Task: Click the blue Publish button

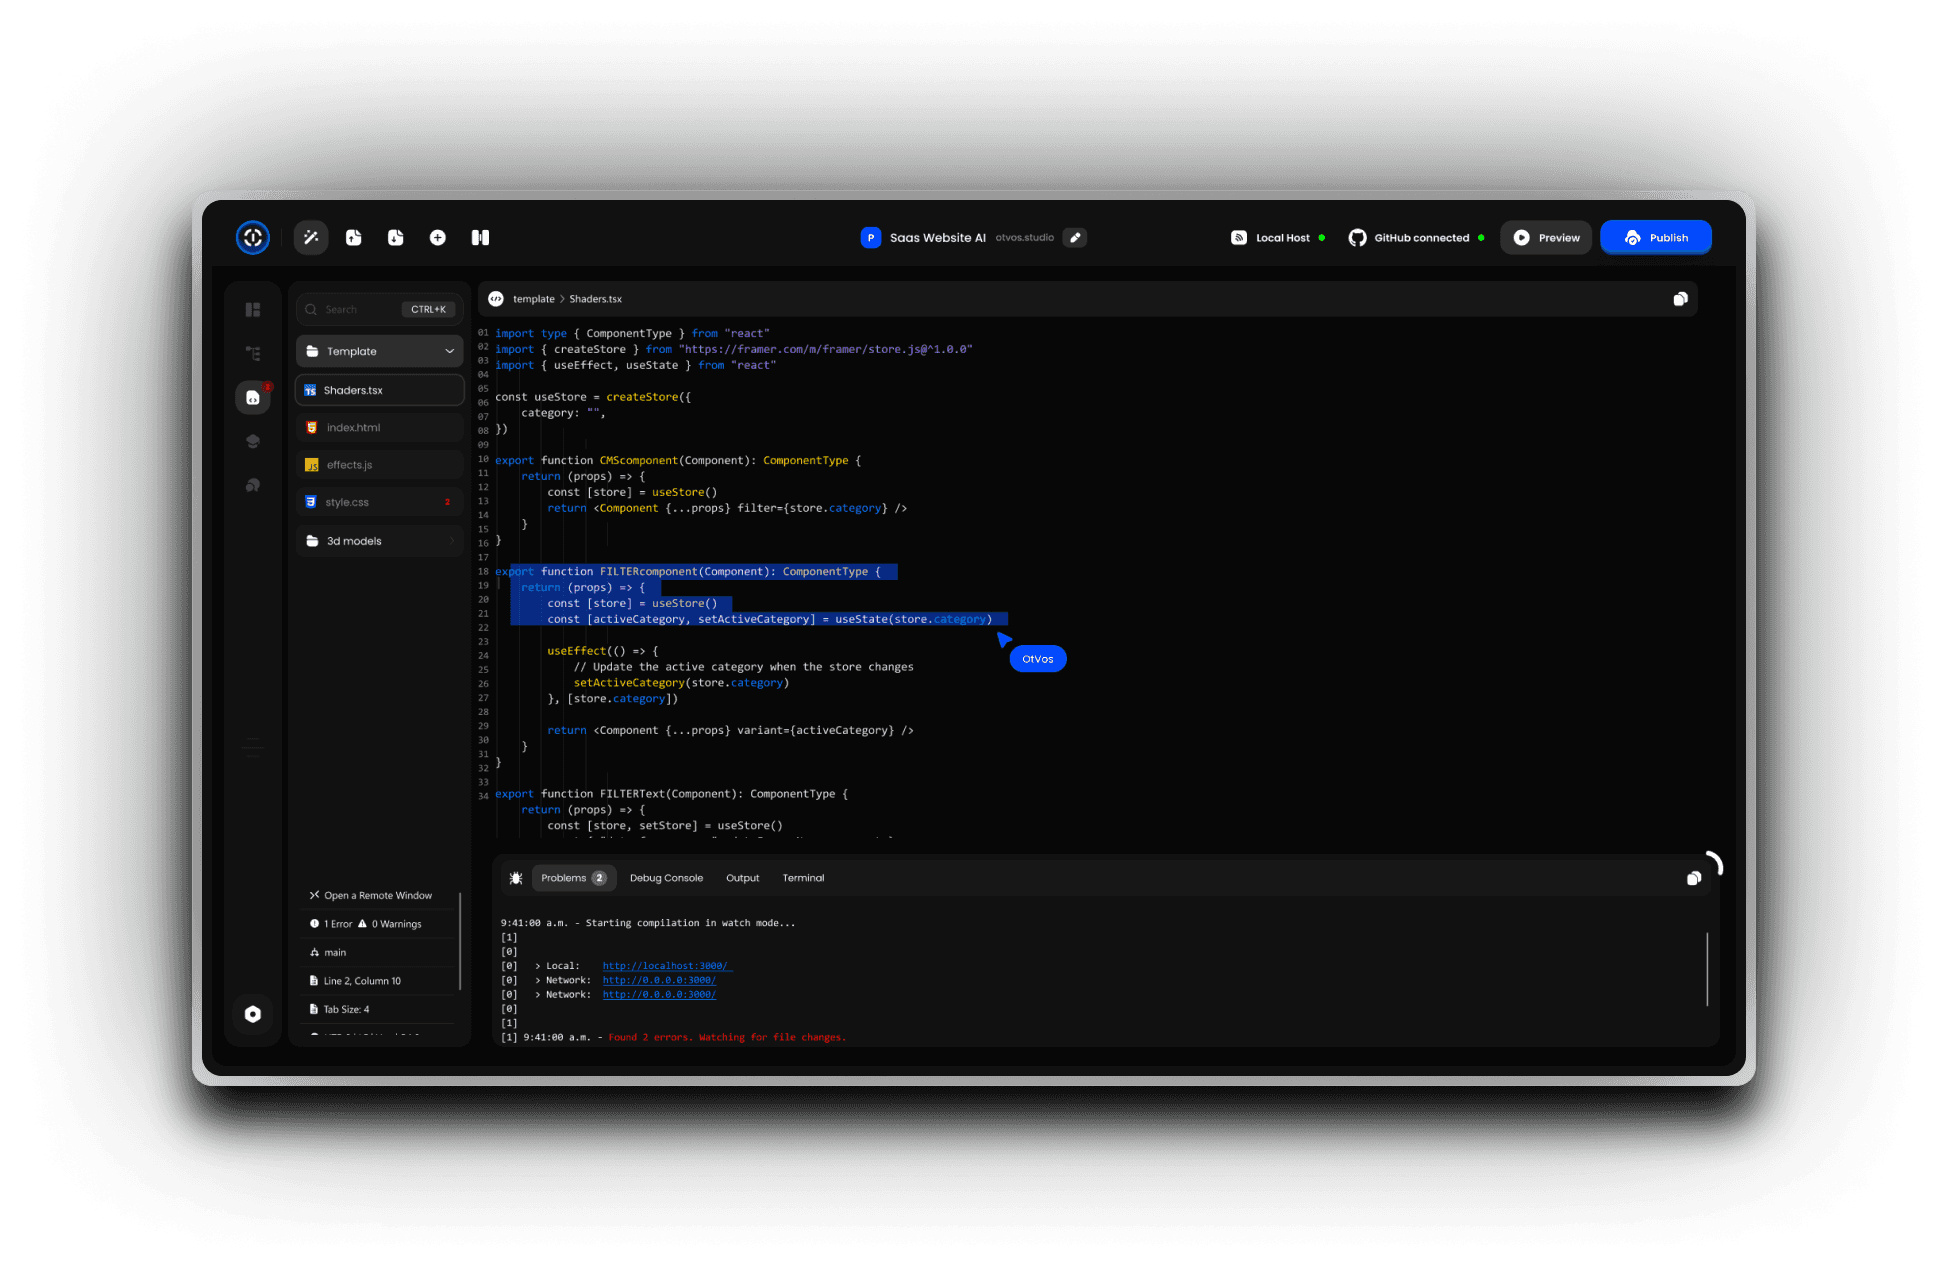Action: click(1656, 238)
